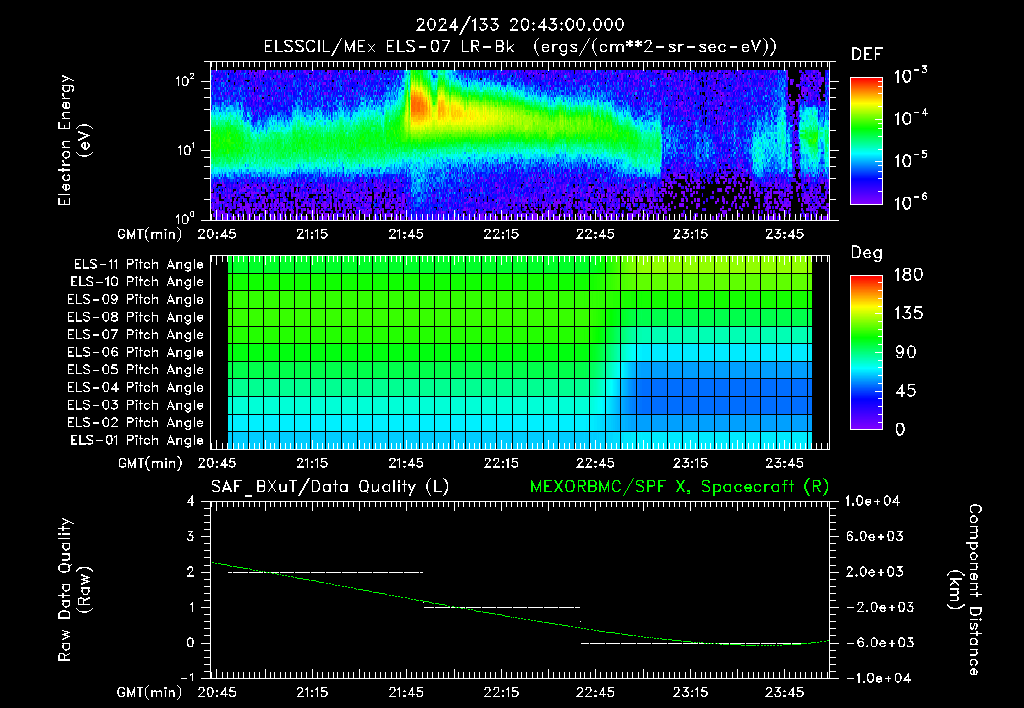Click the DEF color bar legend
The height and width of the screenshot is (708, 1024).
click(866, 140)
